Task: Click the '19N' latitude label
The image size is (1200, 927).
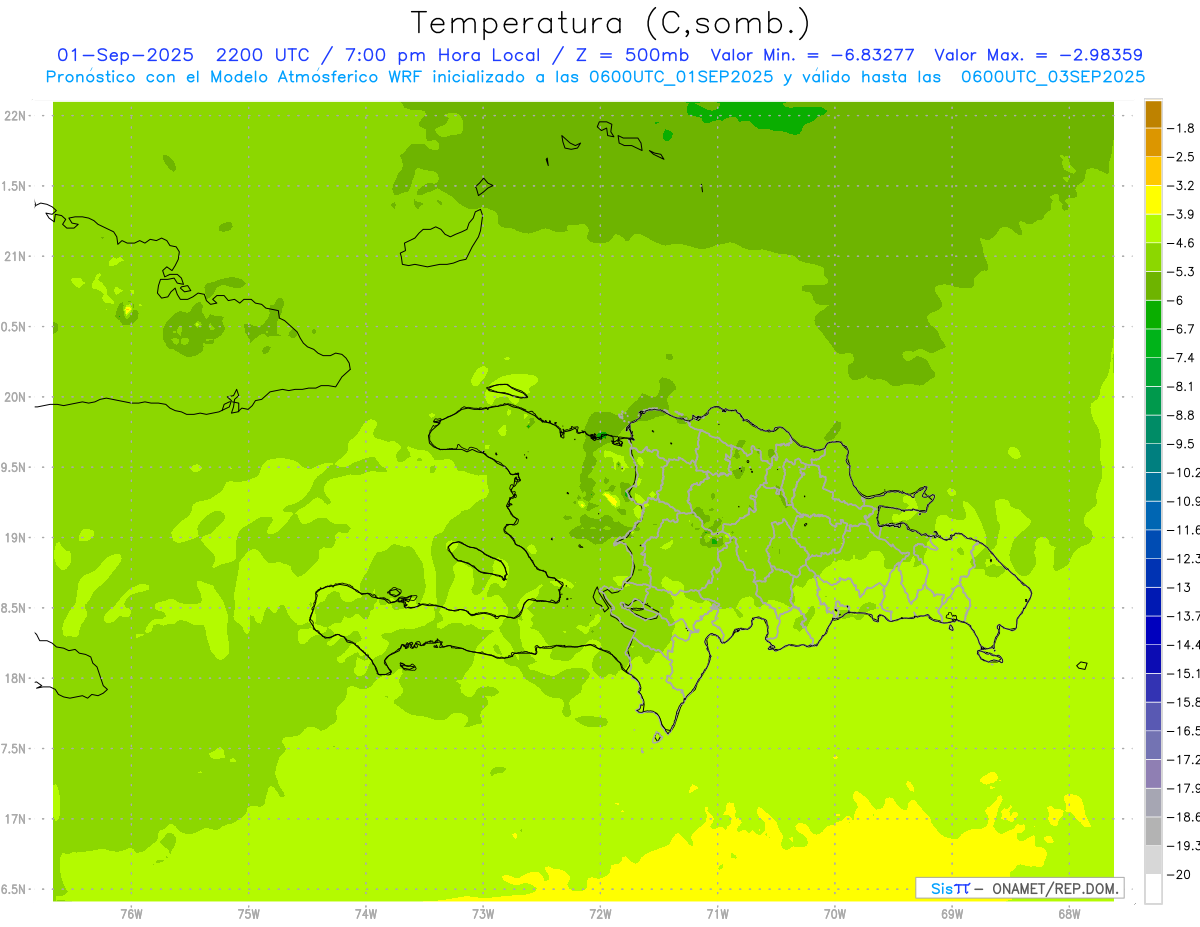Action: [x=15, y=538]
